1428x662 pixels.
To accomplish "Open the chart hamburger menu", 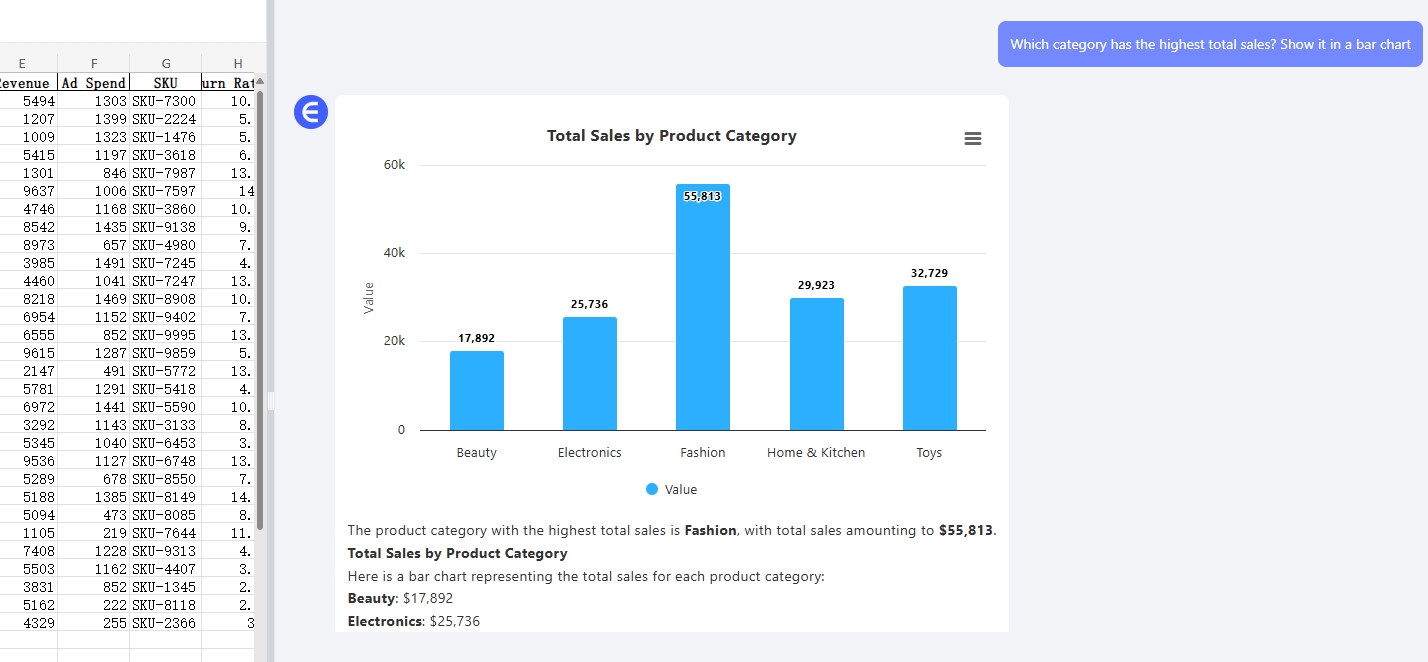I will [972, 139].
